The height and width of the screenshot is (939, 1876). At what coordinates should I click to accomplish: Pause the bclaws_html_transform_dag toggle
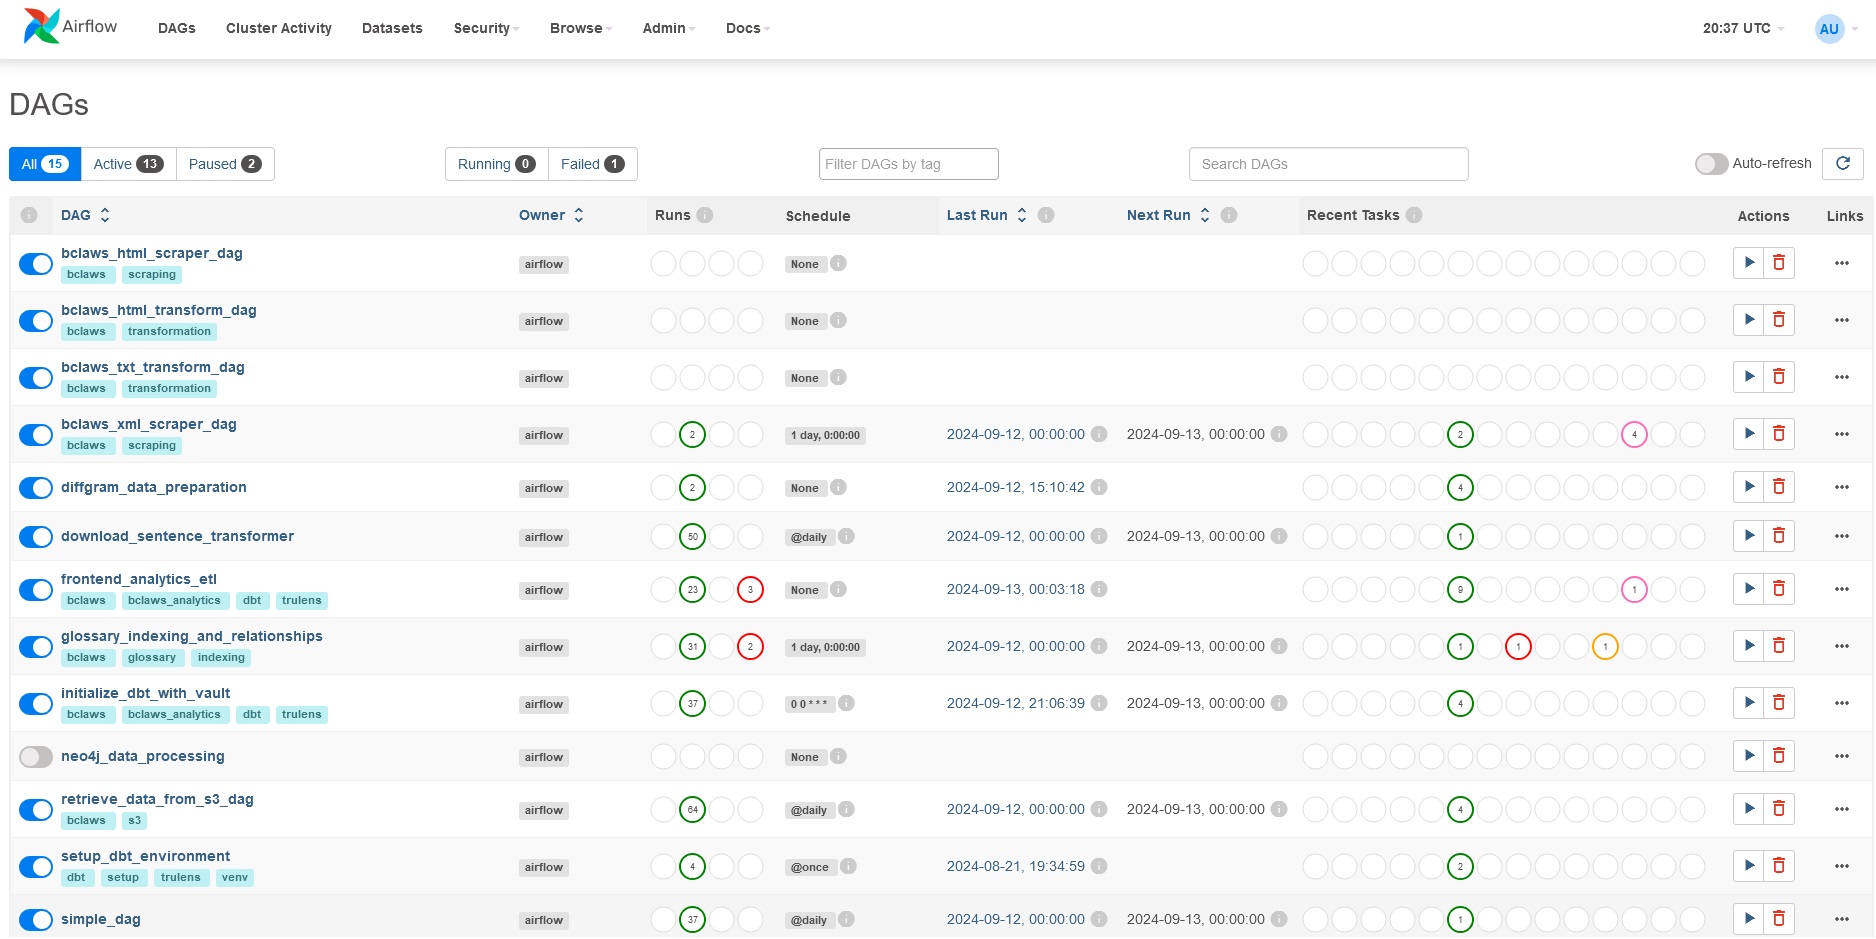36,321
